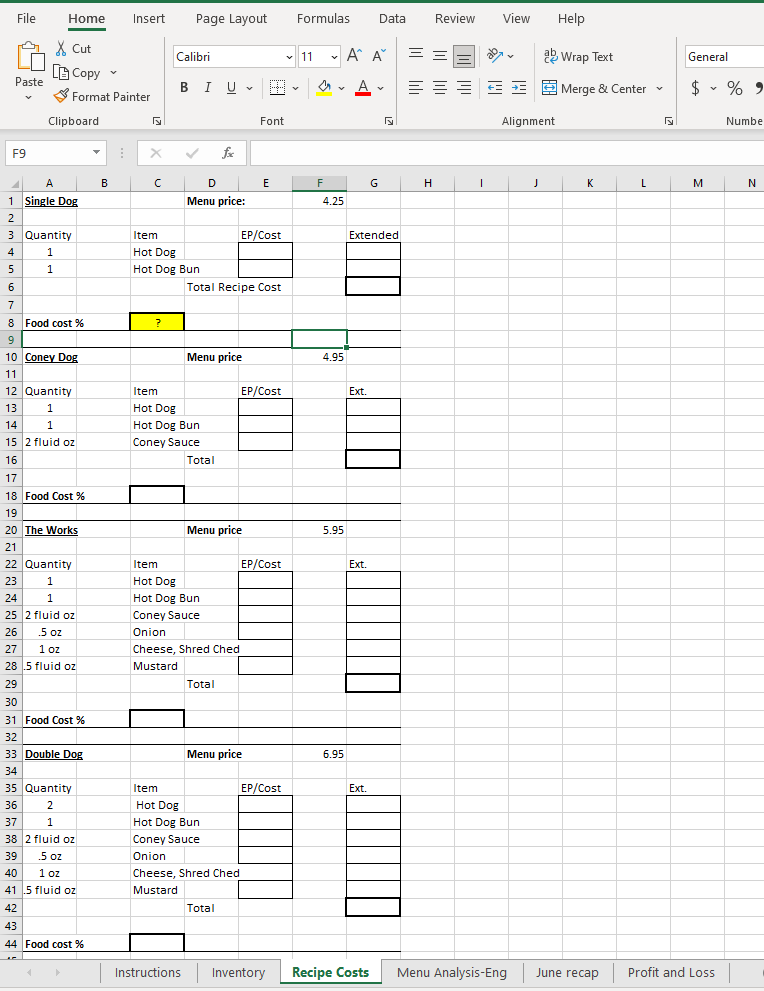Open the General number format dropdown
764x991 pixels.
coord(724,57)
